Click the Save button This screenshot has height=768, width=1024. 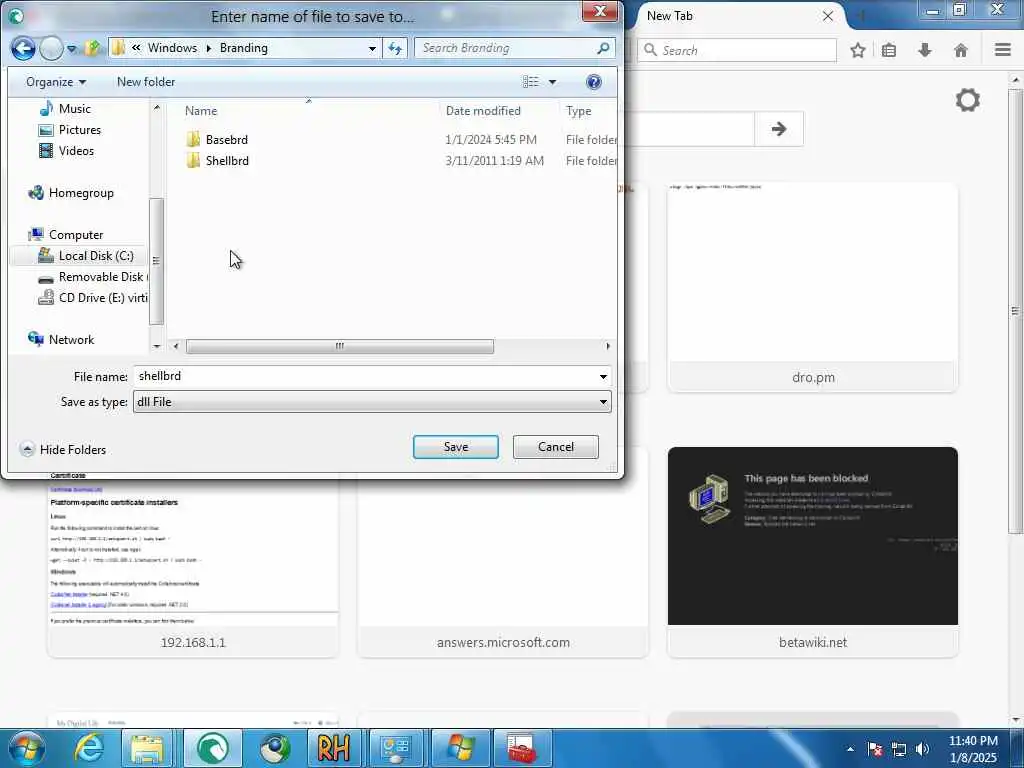(456, 447)
